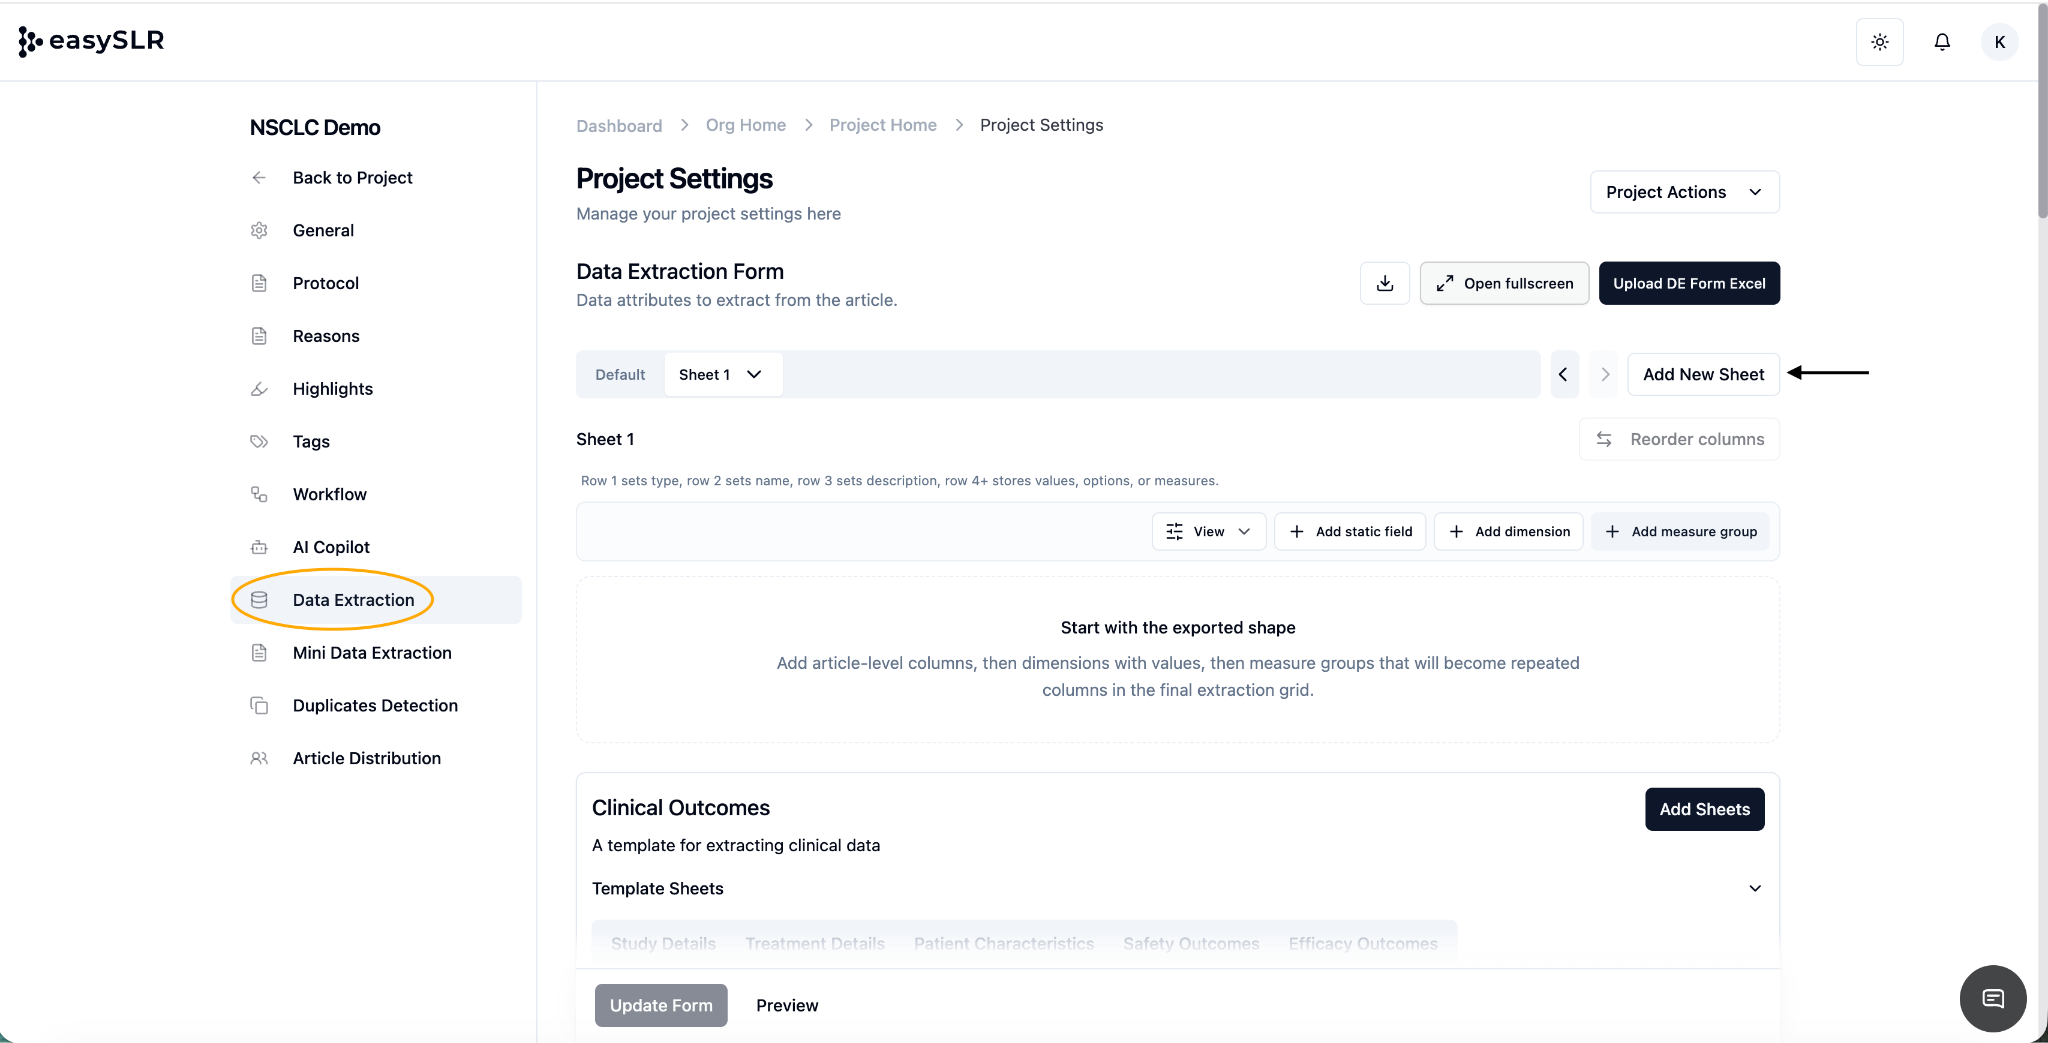Go to Duplicates Detection settings
The width and height of the screenshot is (2048, 1043).
click(375, 706)
